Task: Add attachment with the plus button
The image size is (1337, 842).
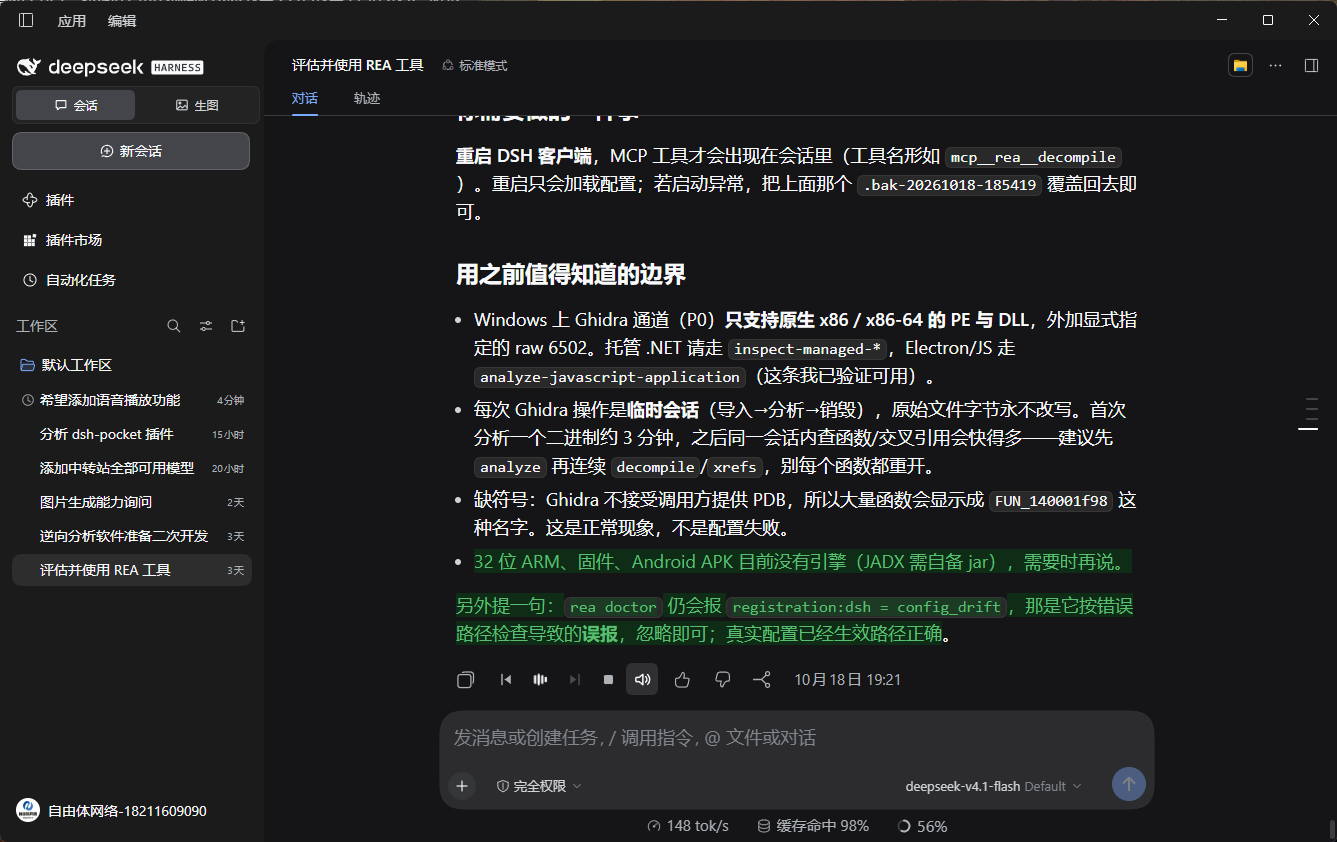Action: (x=462, y=786)
